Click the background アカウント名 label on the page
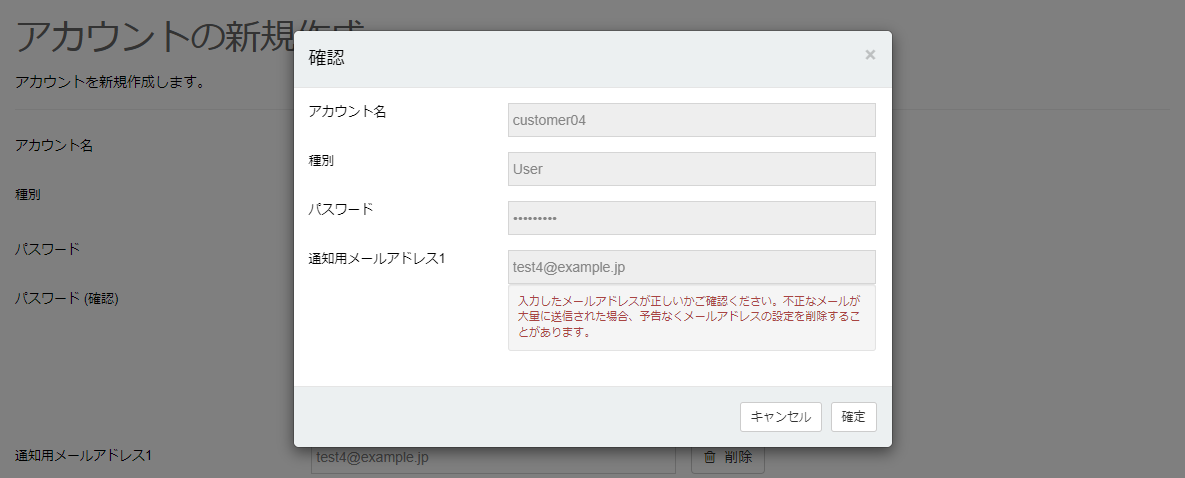Screen dimensions: 1185x478 54,146
